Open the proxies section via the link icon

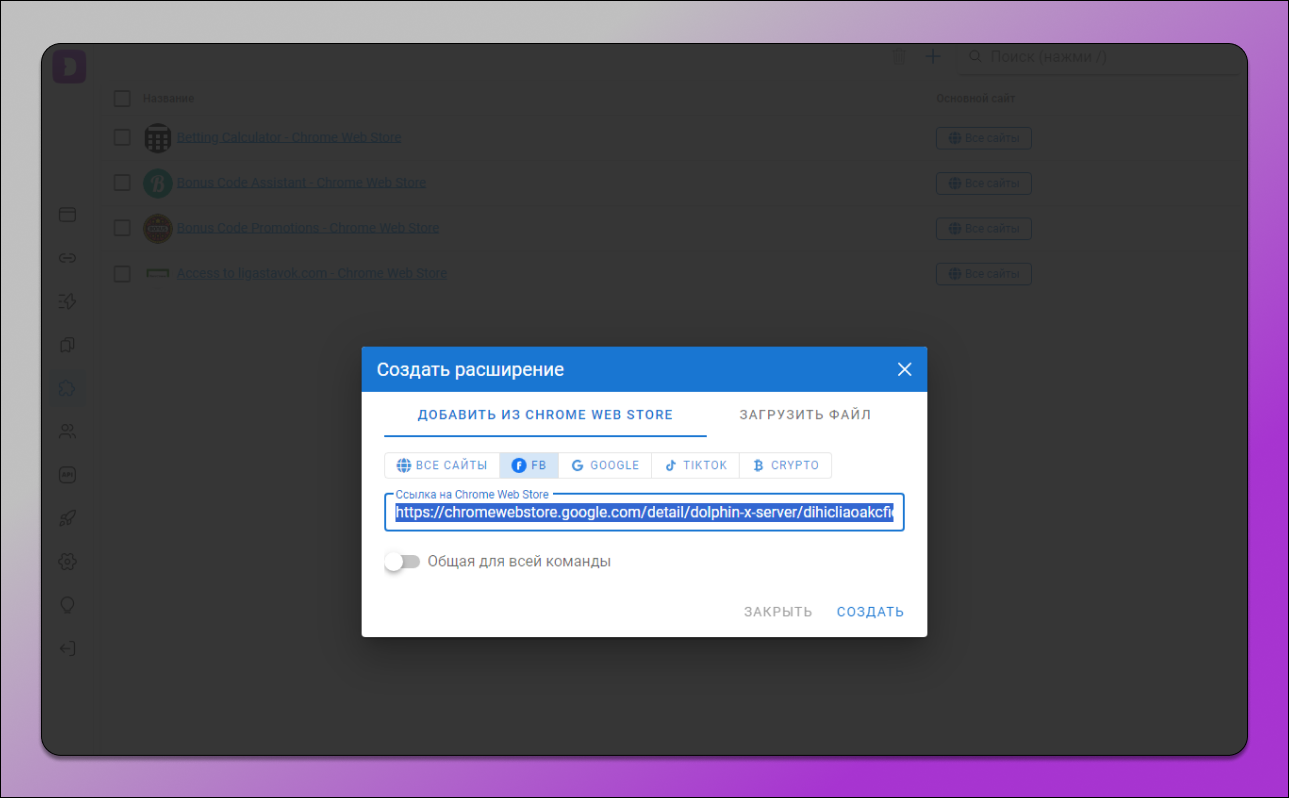68,258
